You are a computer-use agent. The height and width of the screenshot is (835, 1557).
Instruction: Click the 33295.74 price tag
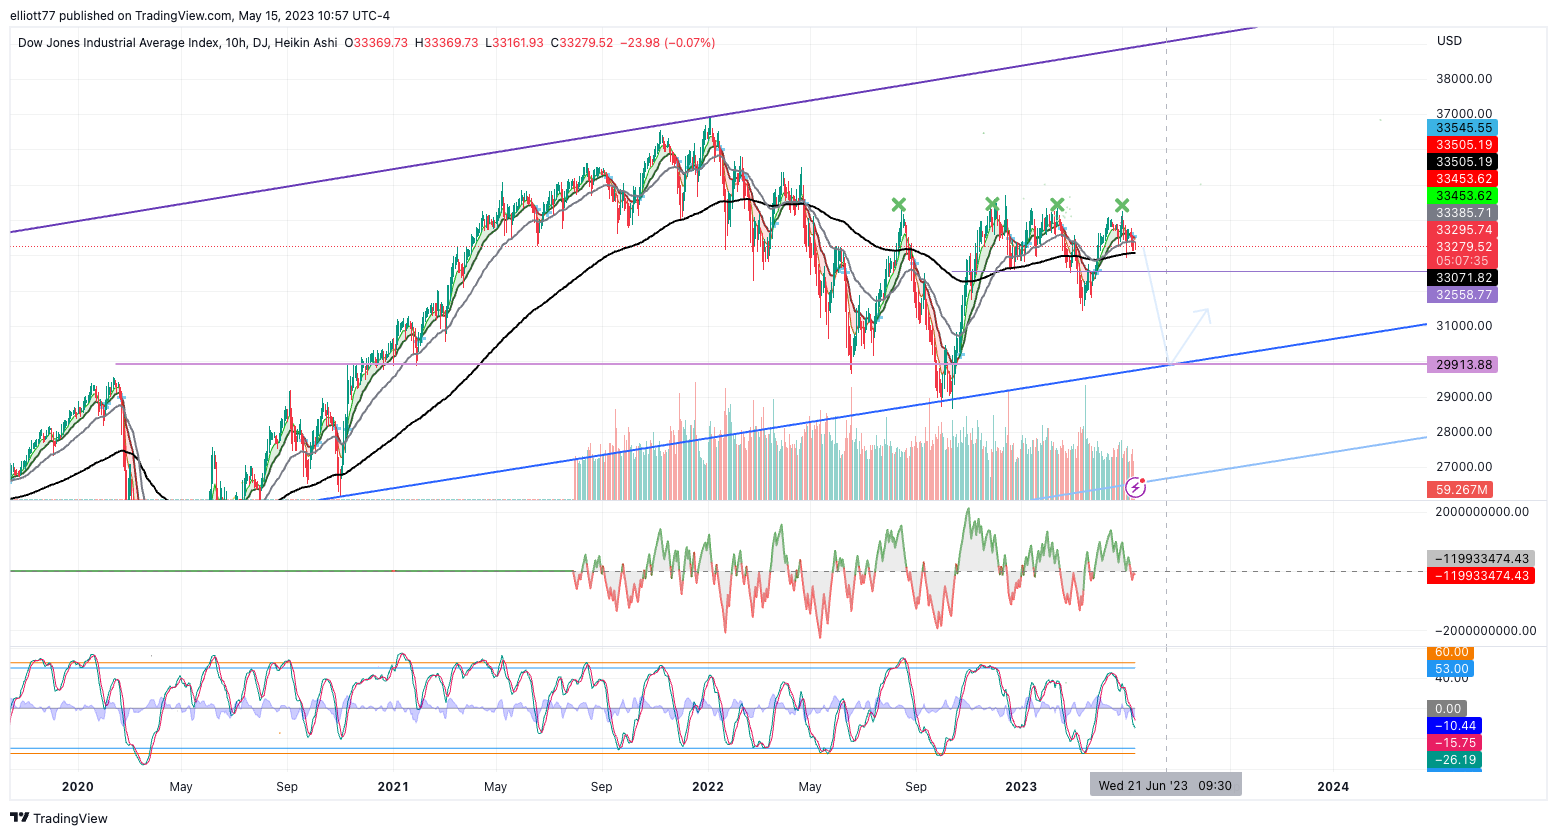1462,230
